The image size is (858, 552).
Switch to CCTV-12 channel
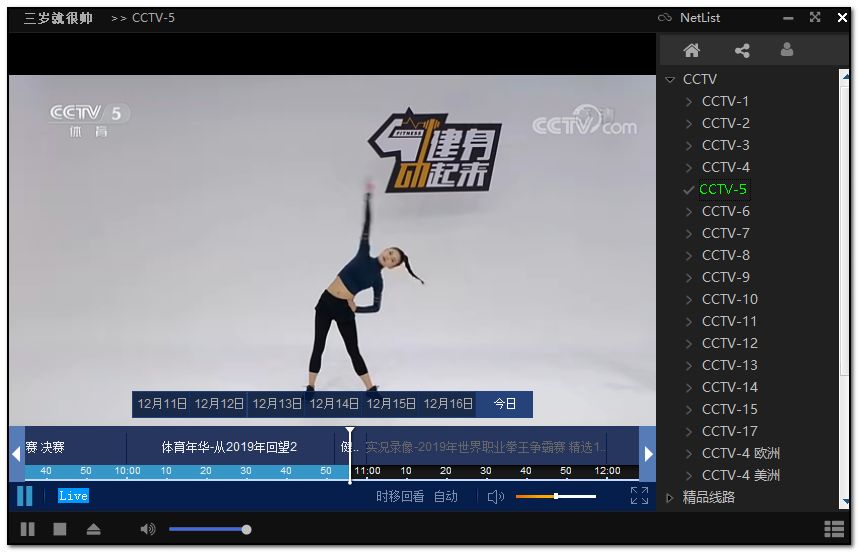[x=729, y=343]
